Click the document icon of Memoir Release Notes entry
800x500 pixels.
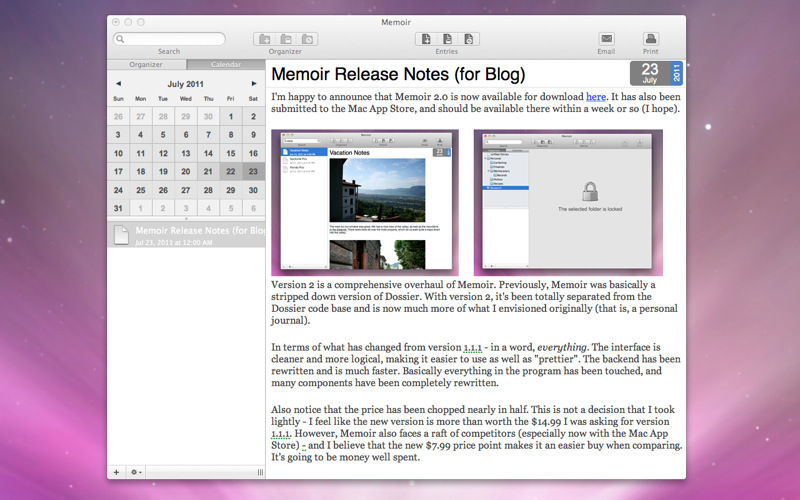coord(121,235)
